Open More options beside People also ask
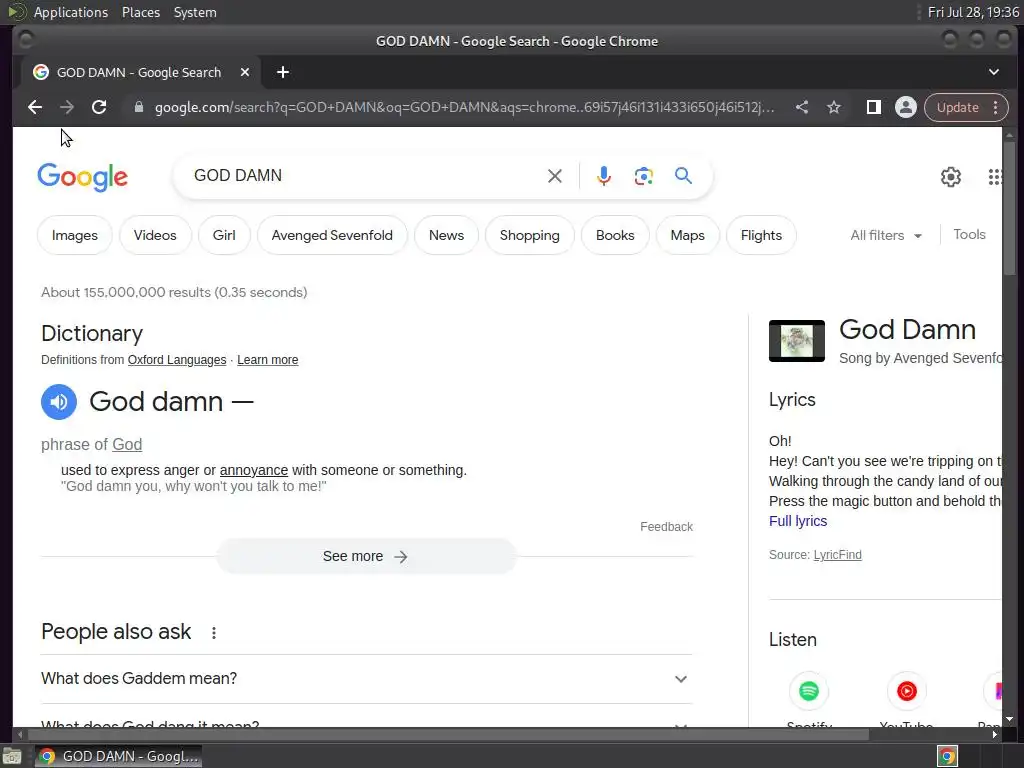This screenshot has width=1024, height=768. coord(214,632)
